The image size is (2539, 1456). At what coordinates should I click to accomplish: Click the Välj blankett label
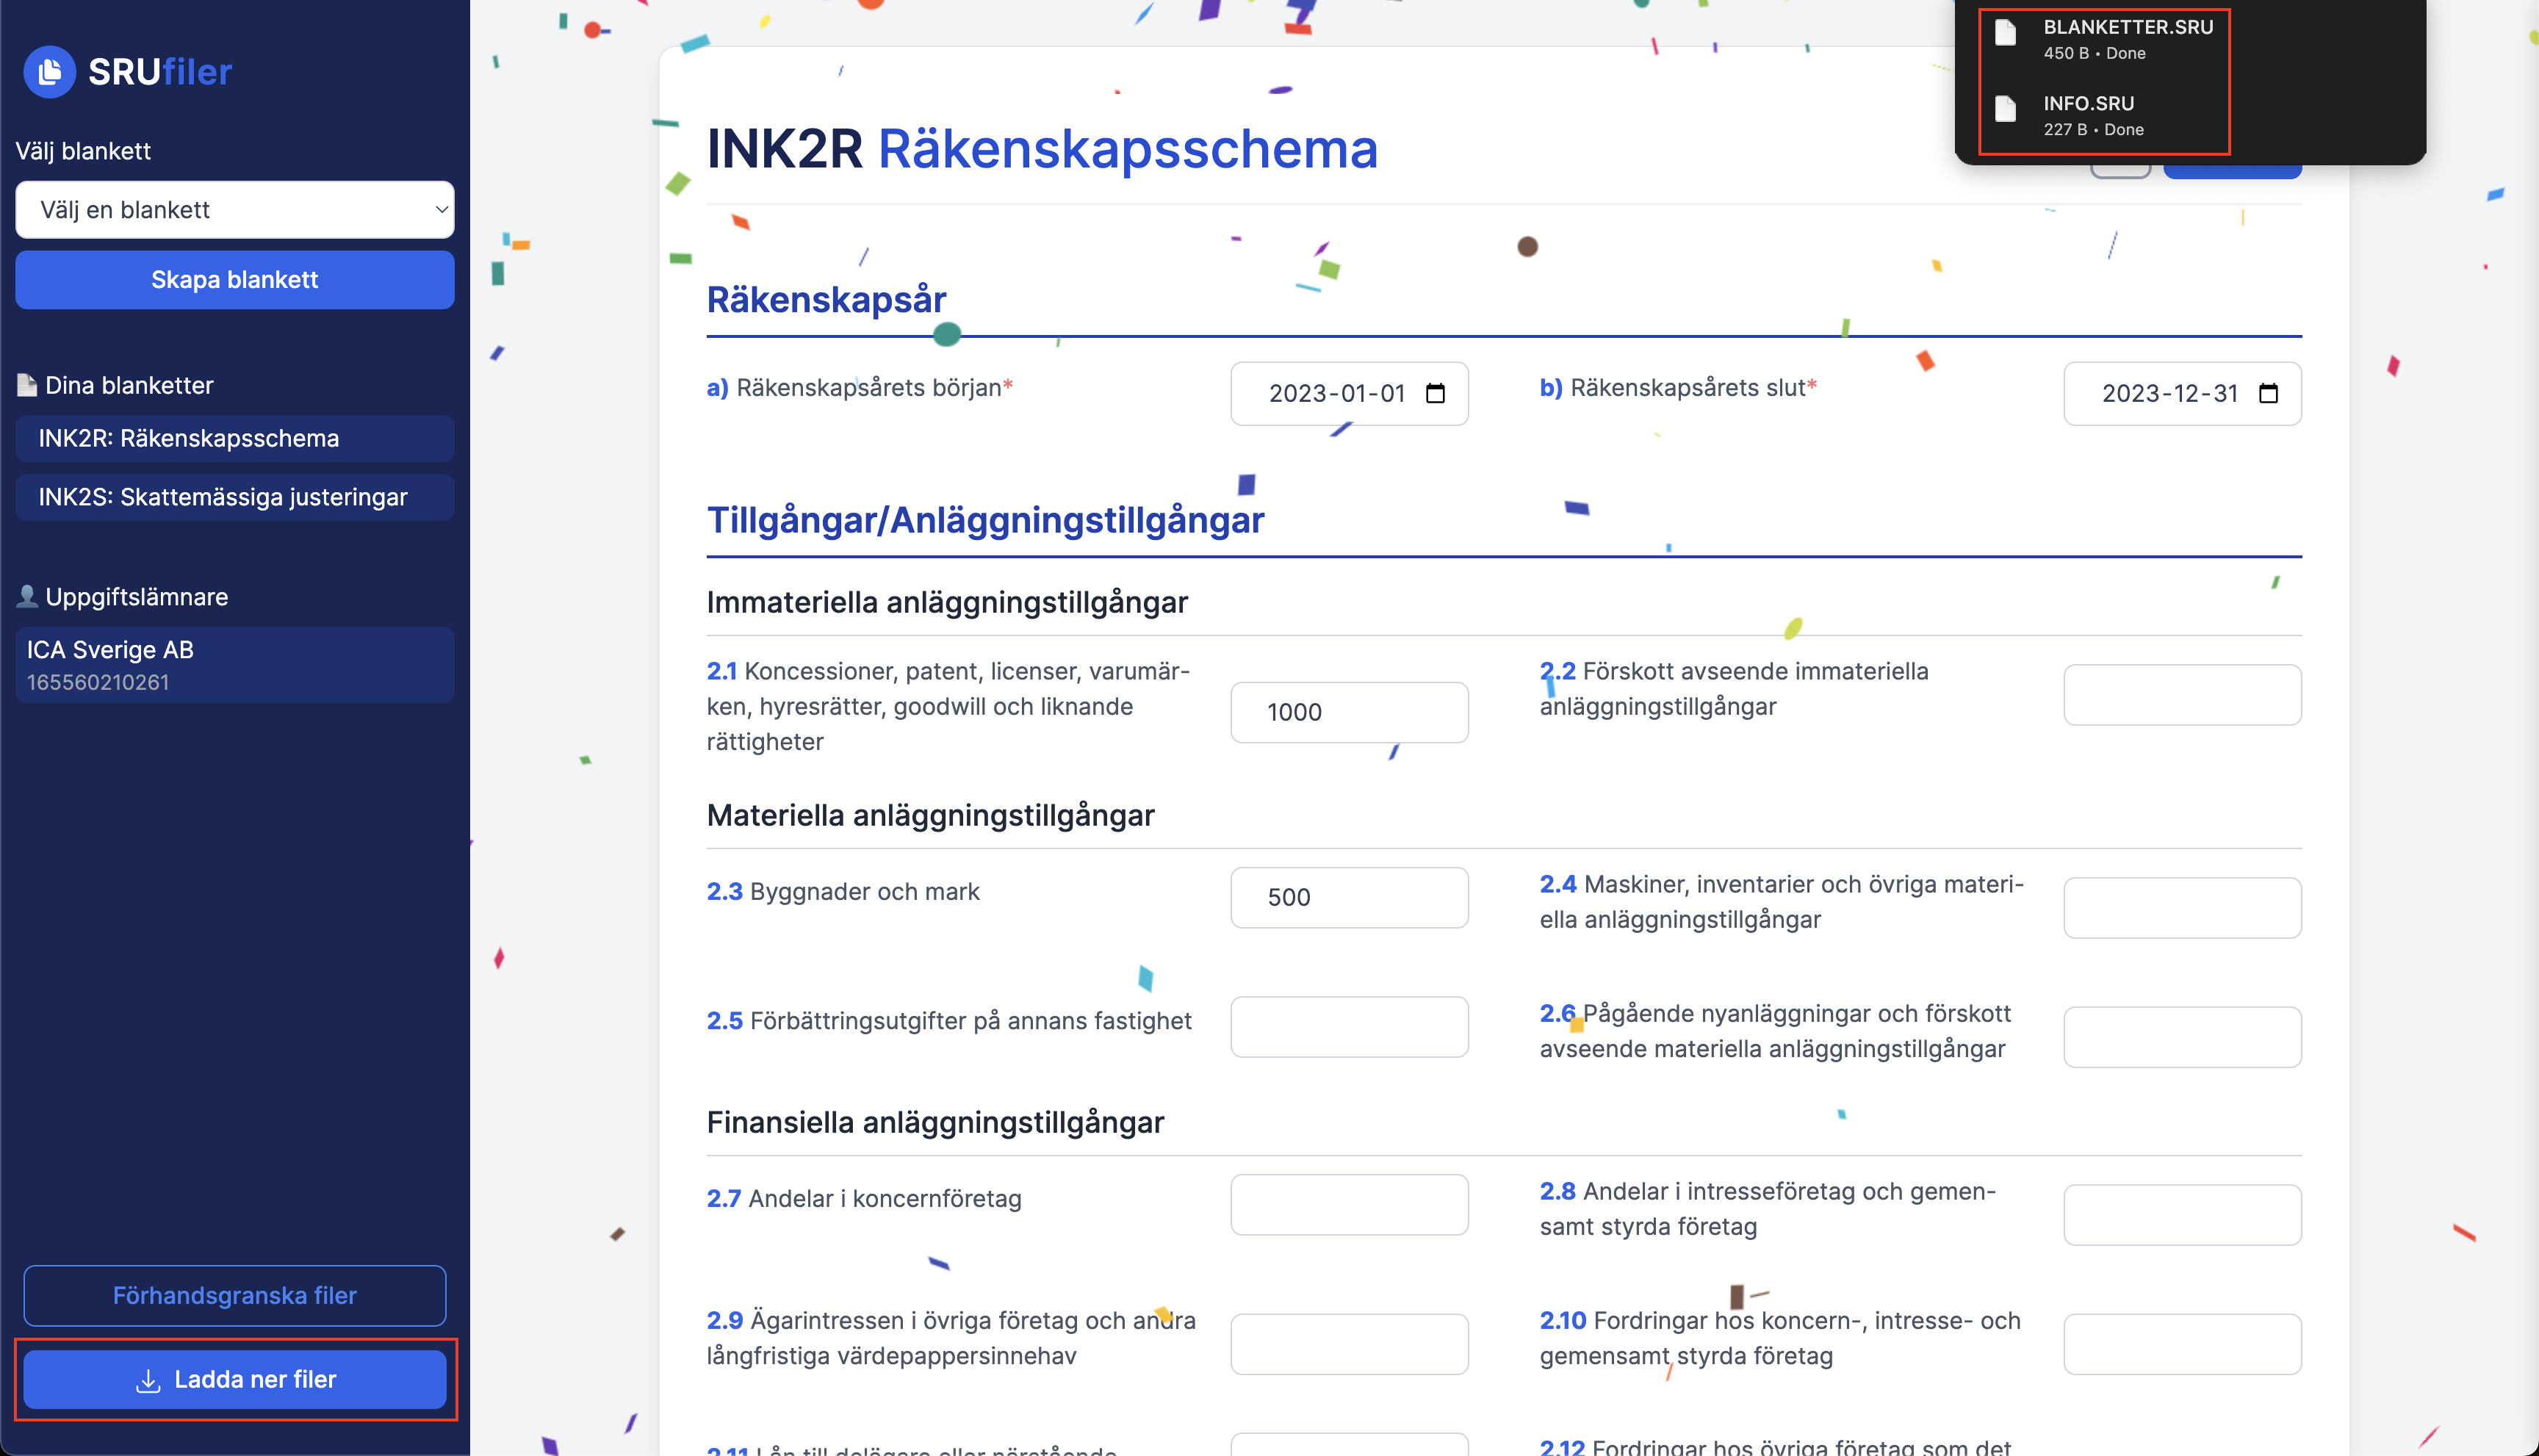pos(83,151)
